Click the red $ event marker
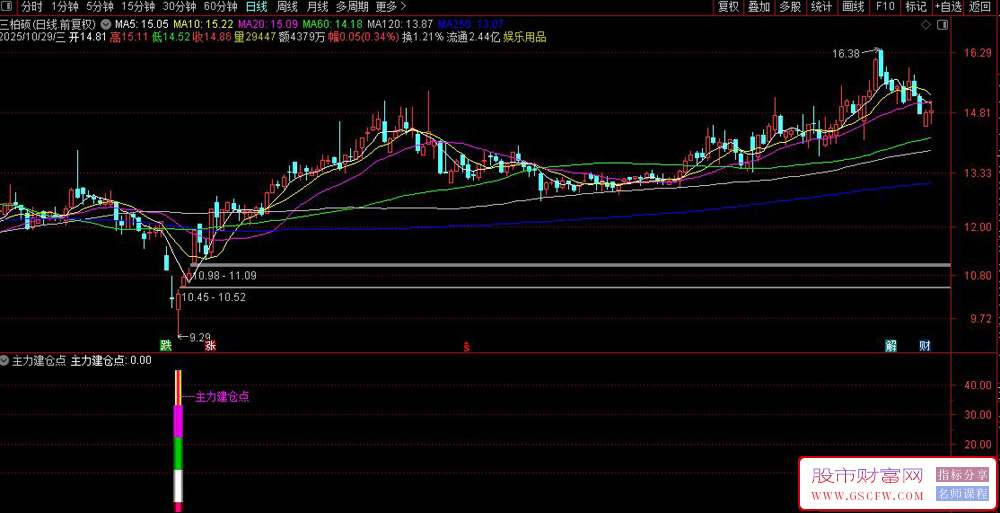 [x=466, y=347]
